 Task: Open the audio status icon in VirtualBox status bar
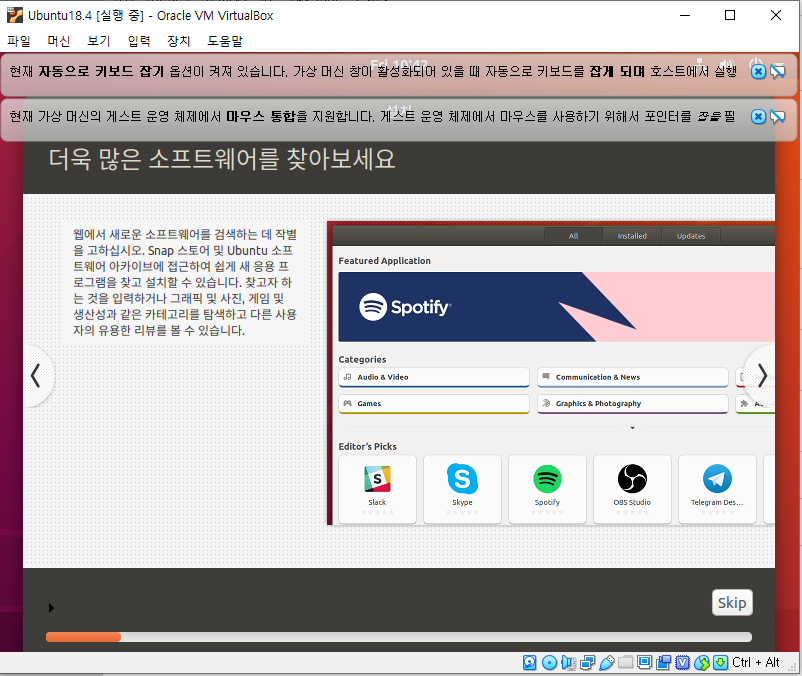tap(568, 663)
